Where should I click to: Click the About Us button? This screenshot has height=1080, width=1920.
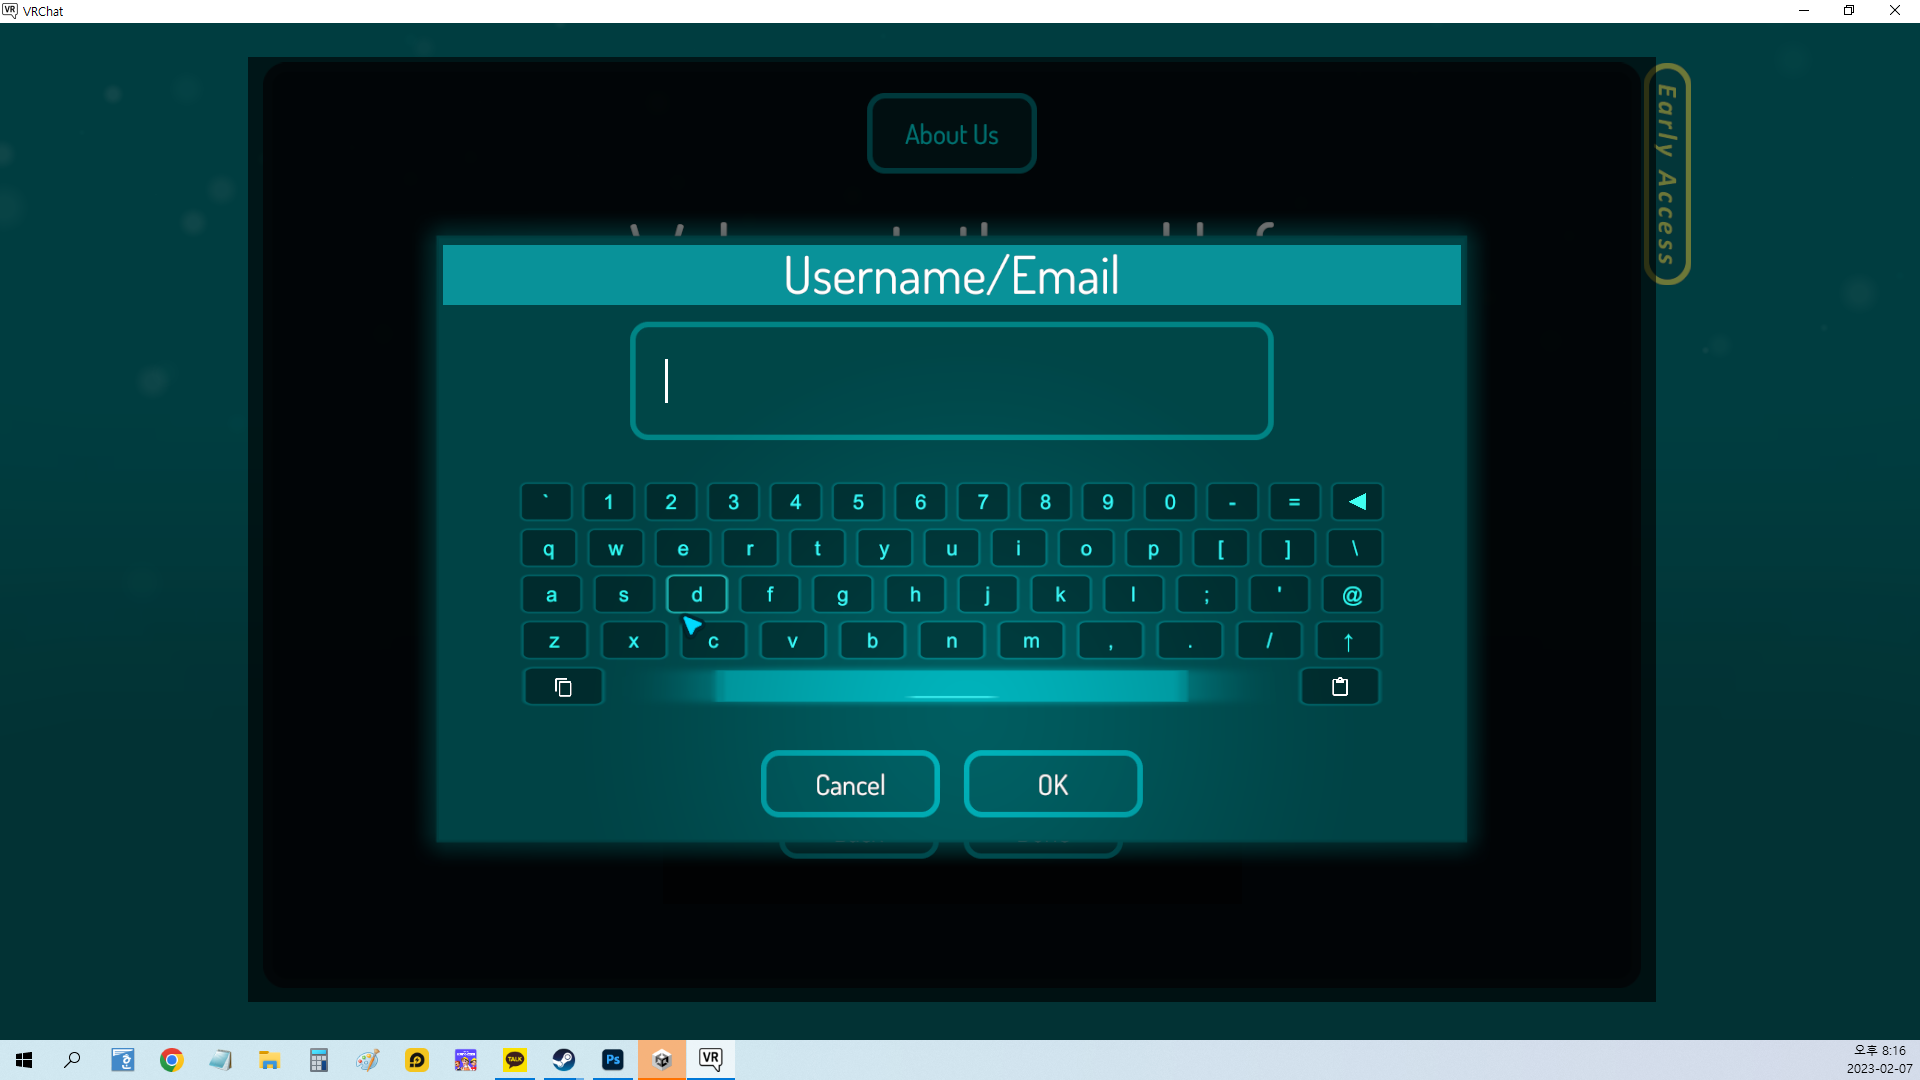(951, 134)
